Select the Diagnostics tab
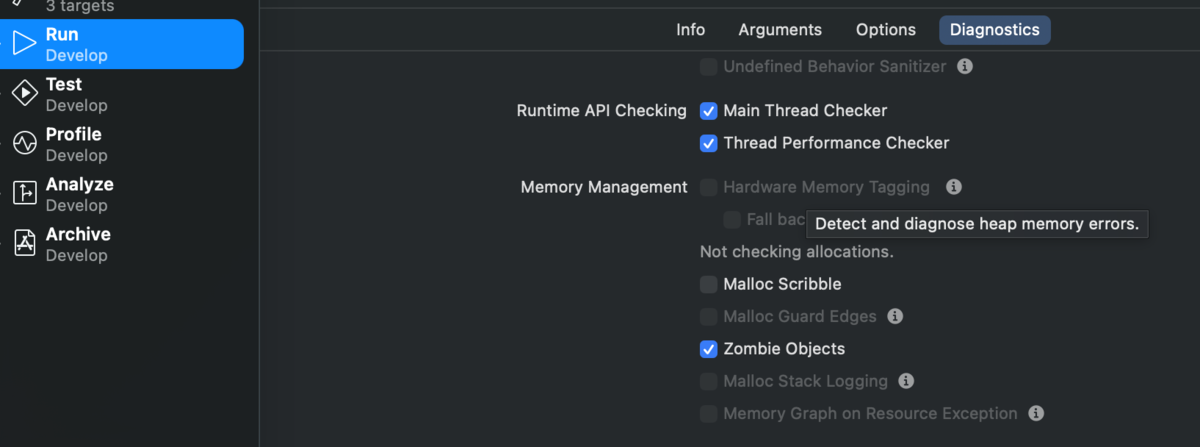Image resolution: width=1200 pixels, height=447 pixels. [994, 30]
